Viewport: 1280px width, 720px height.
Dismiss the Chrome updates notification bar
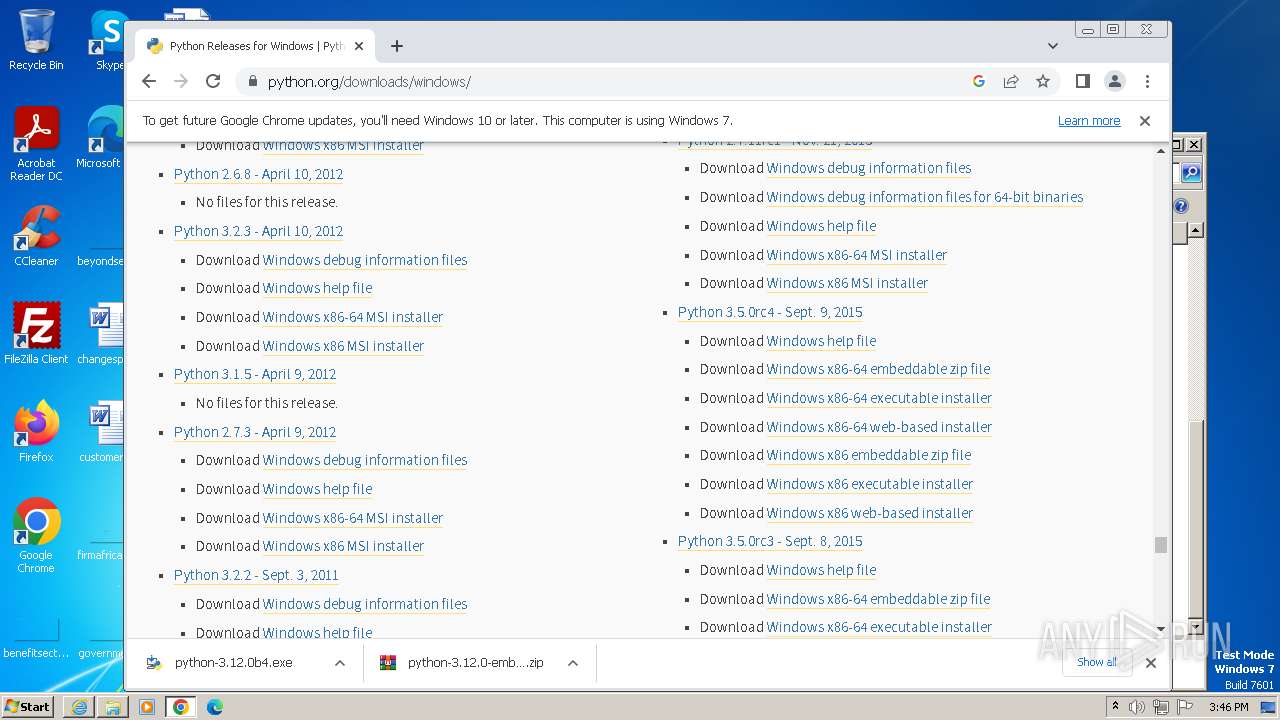click(1145, 120)
